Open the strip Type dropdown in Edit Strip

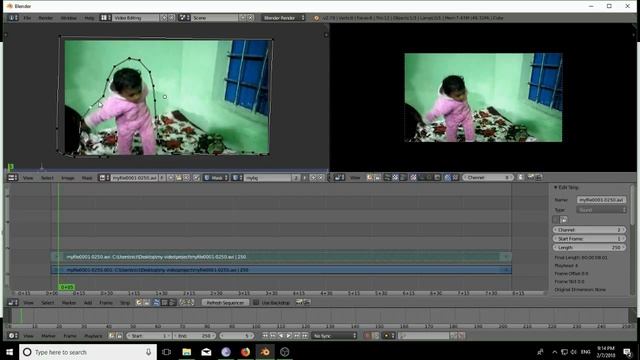(x=601, y=210)
